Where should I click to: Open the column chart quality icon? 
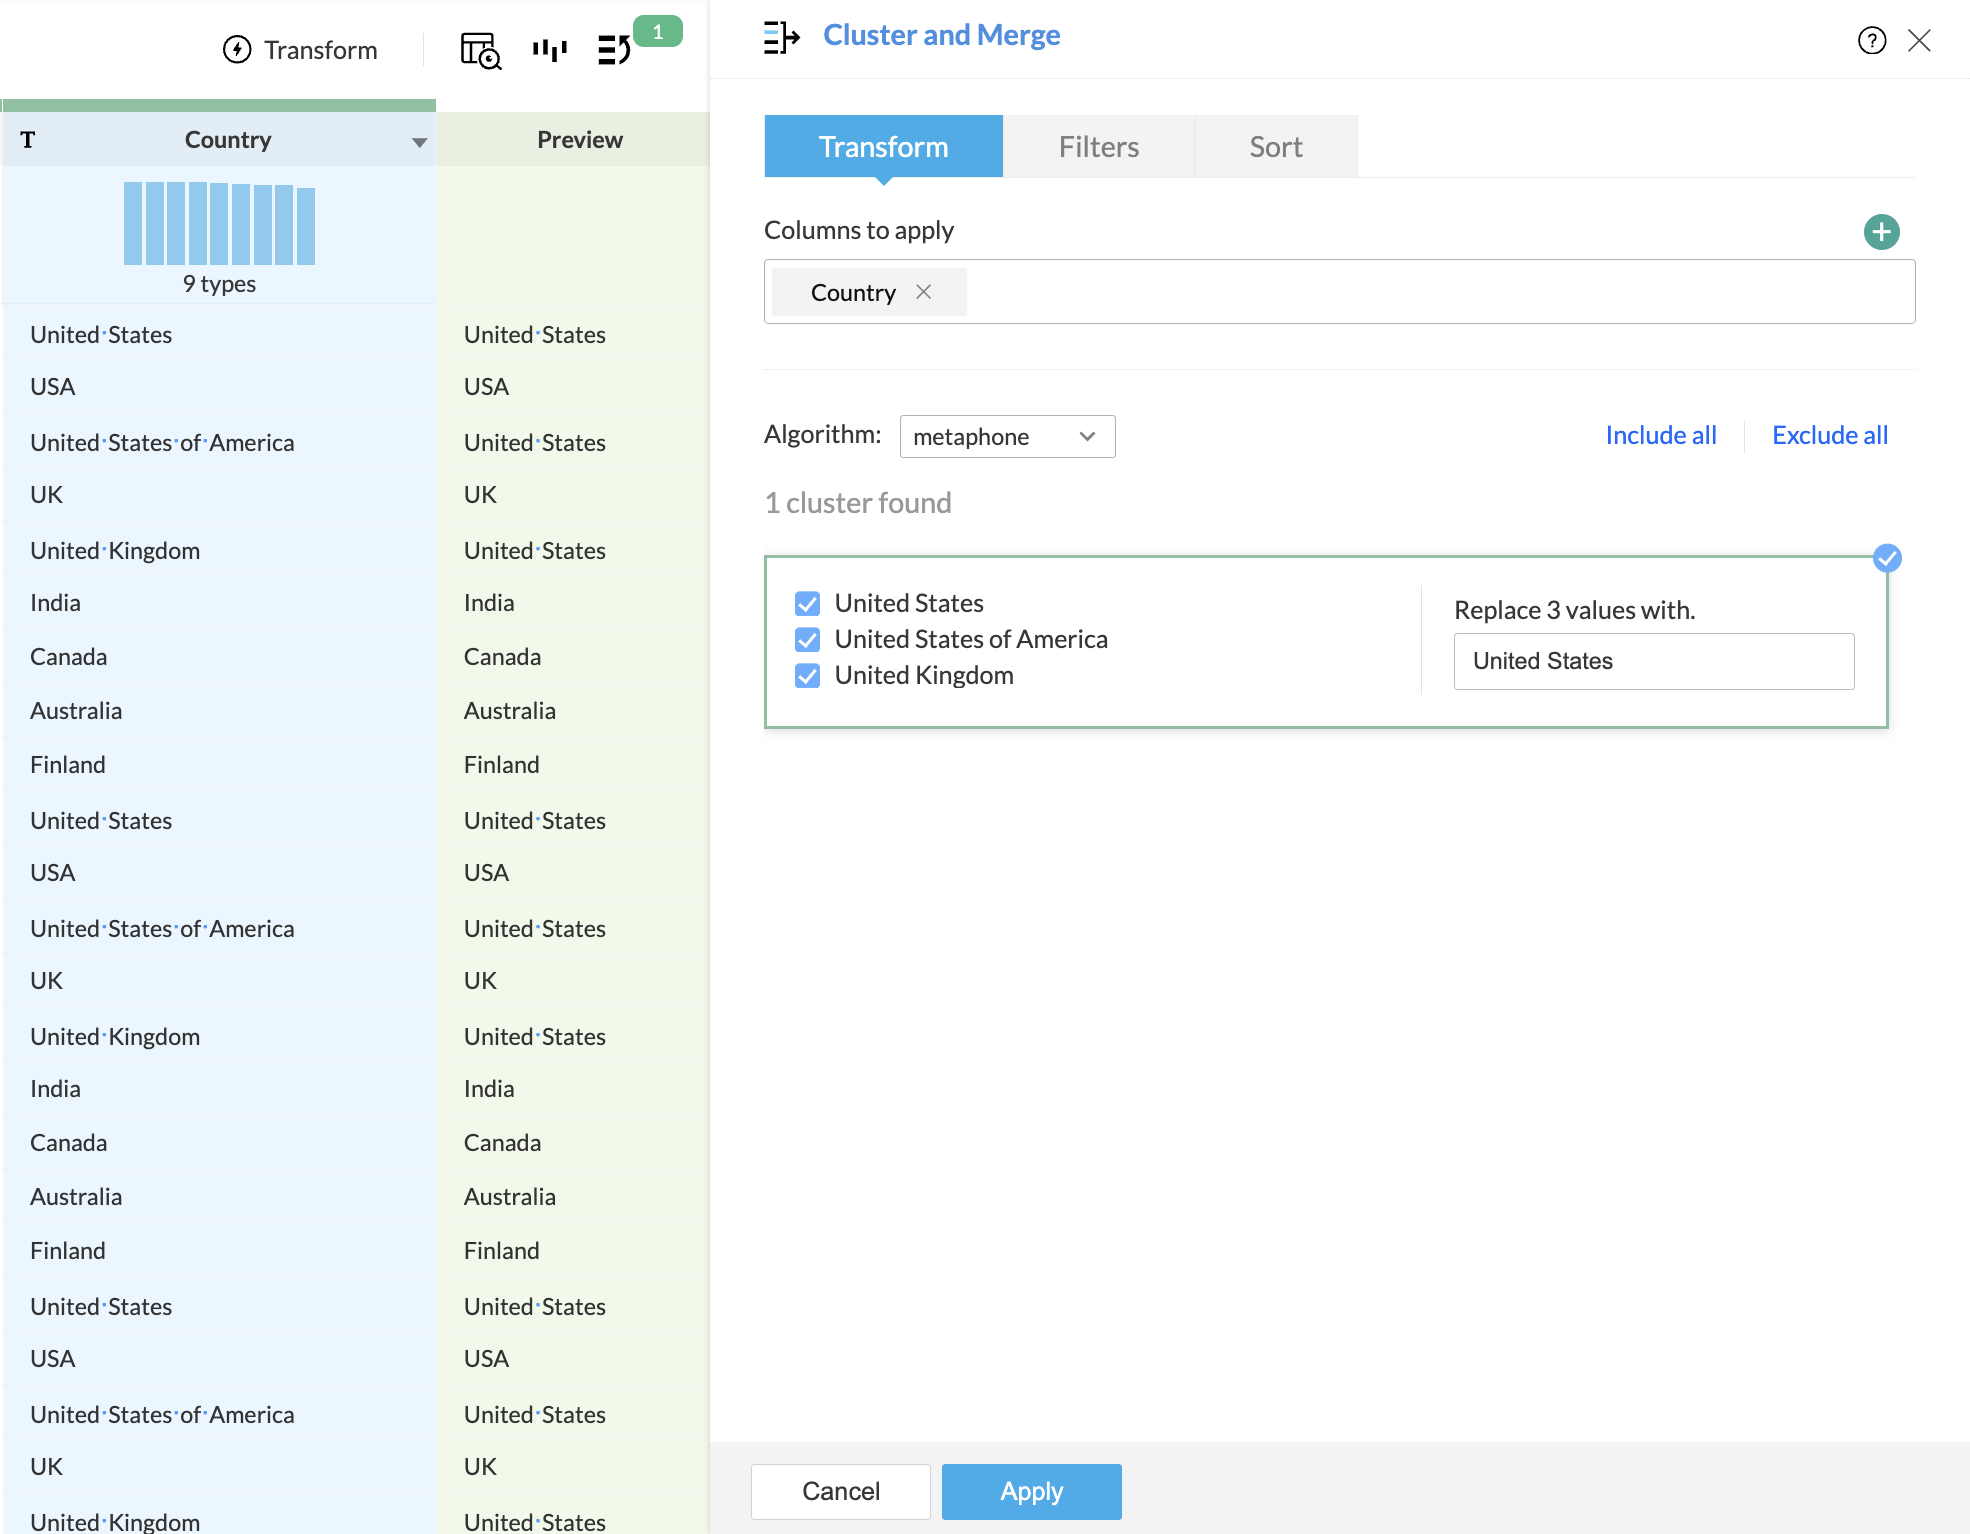coord(549,50)
